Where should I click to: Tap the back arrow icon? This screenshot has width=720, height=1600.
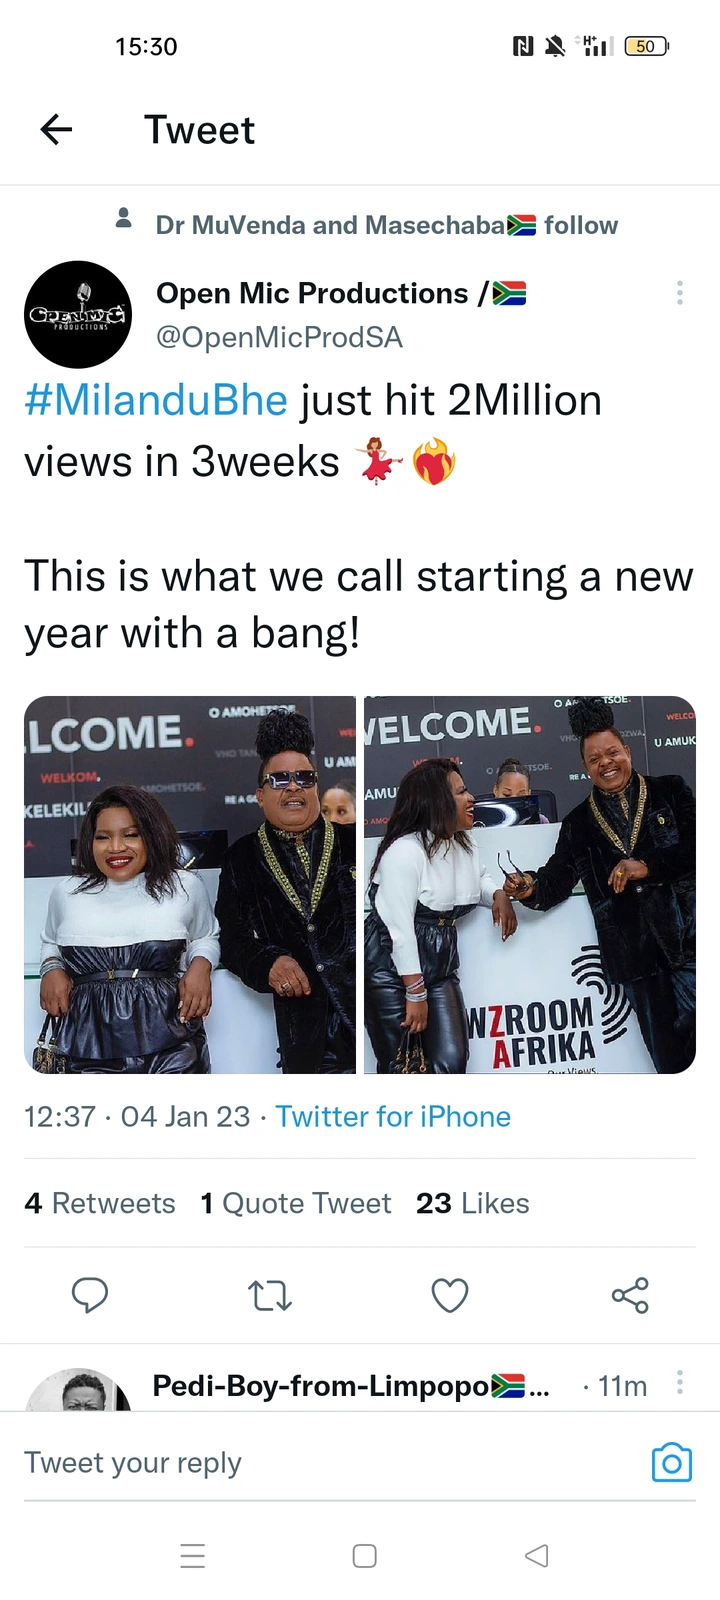click(x=56, y=130)
